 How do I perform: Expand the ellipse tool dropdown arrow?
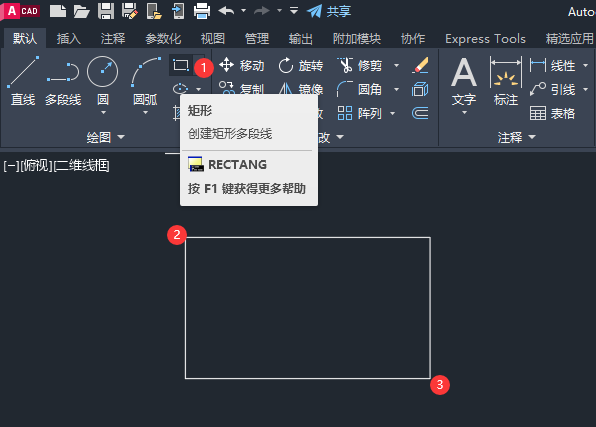point(198,89)
